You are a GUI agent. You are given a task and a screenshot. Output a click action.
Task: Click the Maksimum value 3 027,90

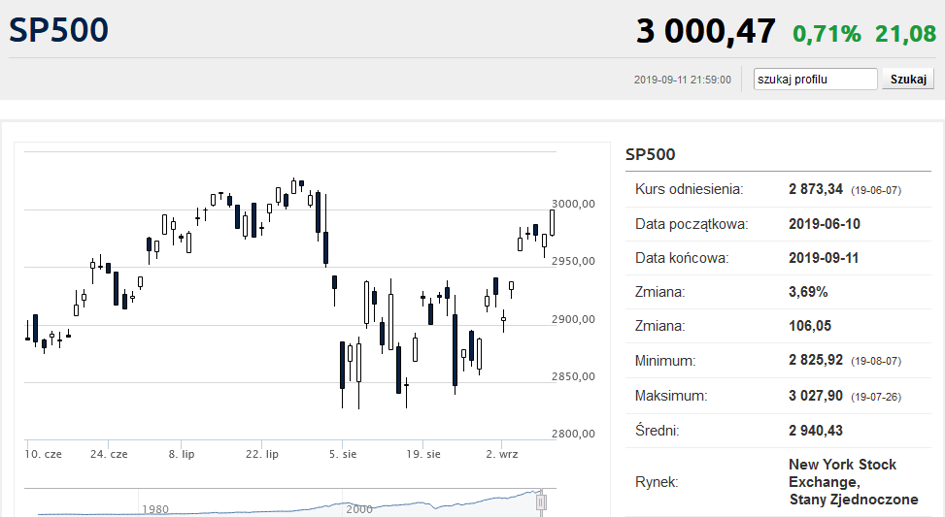tap(815, 396)
